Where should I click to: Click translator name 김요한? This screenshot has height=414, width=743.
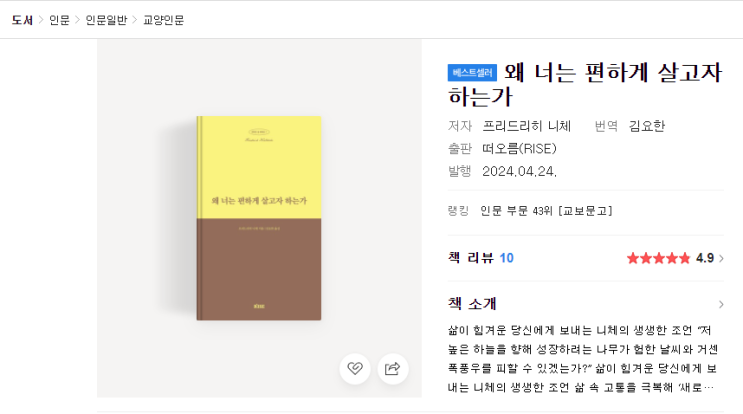(x=647, y=126)
